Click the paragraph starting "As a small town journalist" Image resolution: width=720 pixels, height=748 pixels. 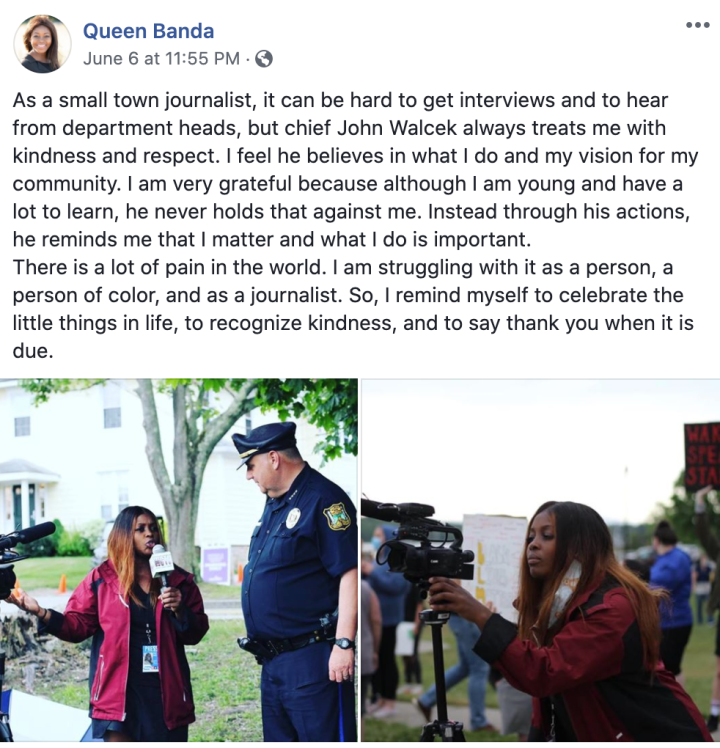[x=355, y=169]
